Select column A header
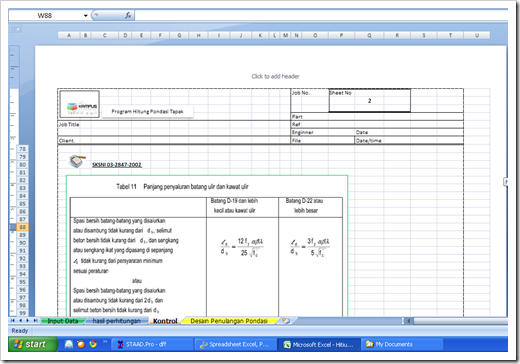Screen dimensions: 520x364 coord(69,35)
